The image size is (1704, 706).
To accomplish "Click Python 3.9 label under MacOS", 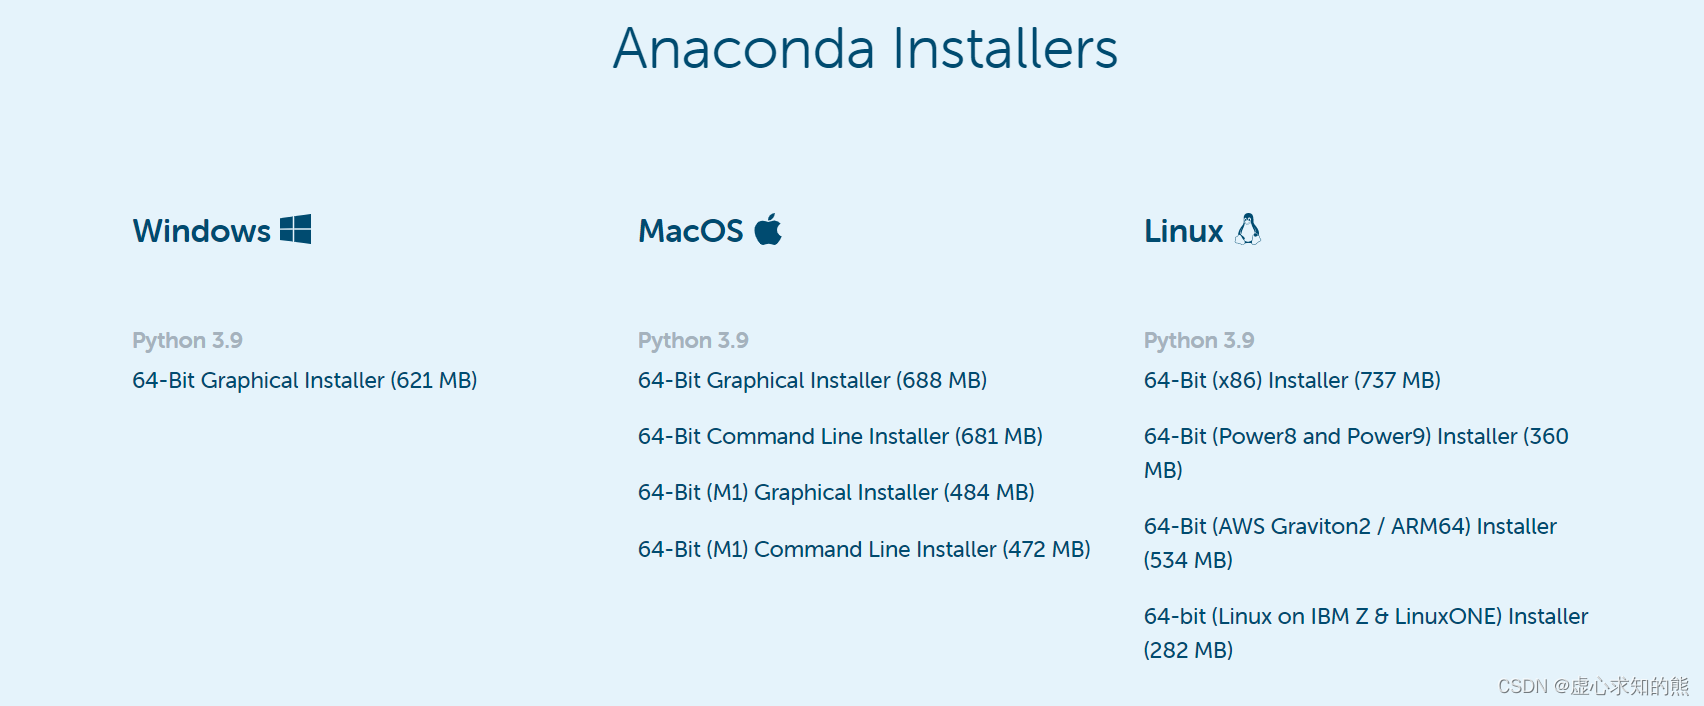I will click(693, 341).
